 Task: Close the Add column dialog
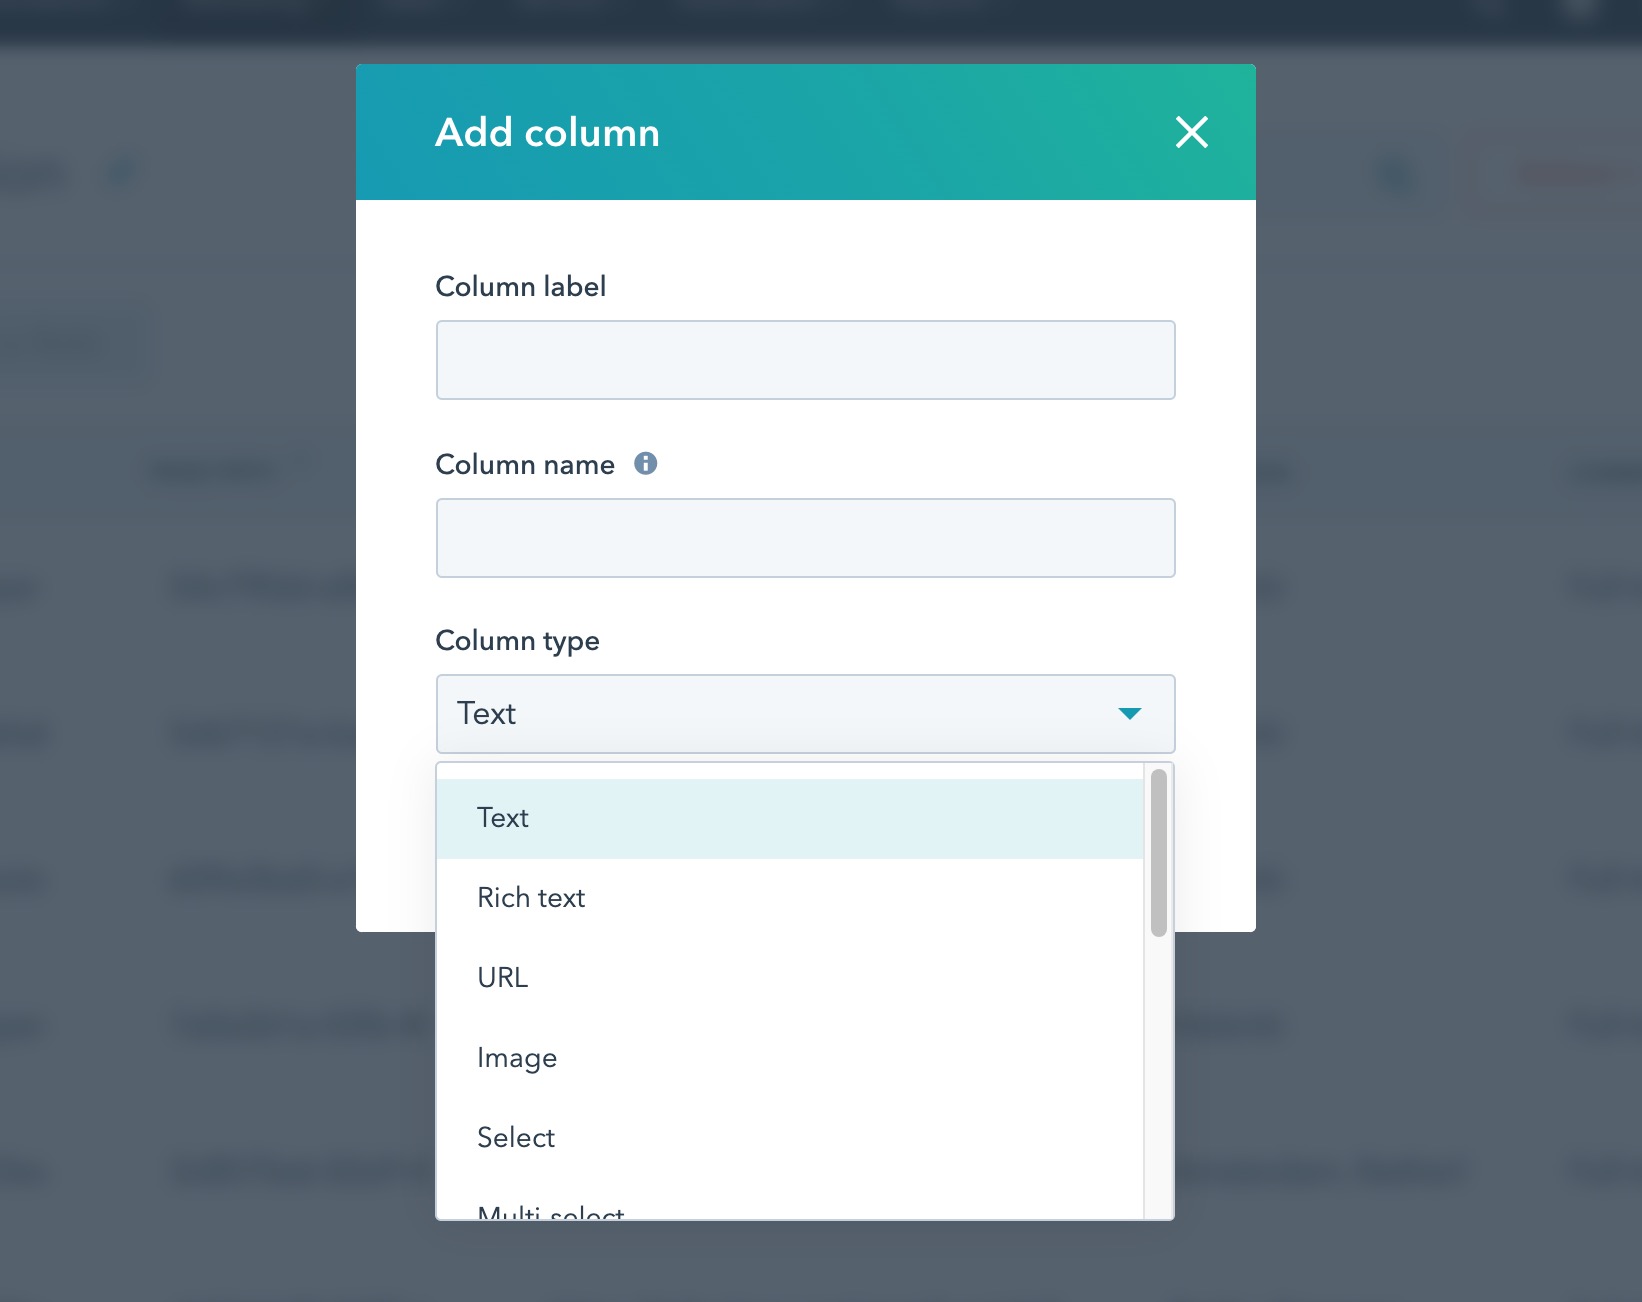pyautogui.click(x=1191, y=132)
